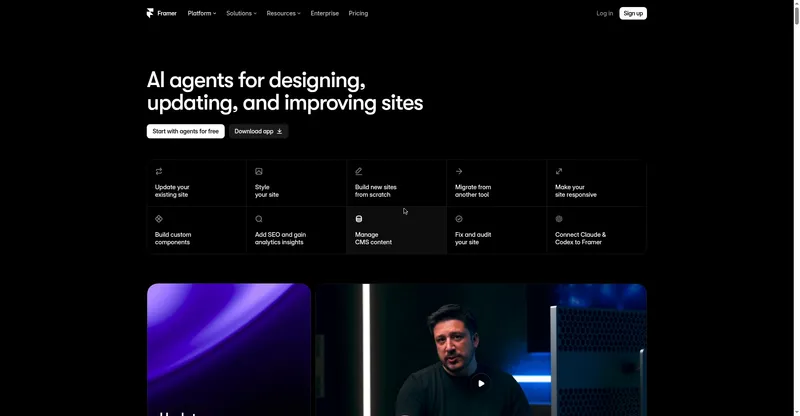Select Connect Claude & Codex to Framer text
Screen dimensions: 800x416
(580, 238)
